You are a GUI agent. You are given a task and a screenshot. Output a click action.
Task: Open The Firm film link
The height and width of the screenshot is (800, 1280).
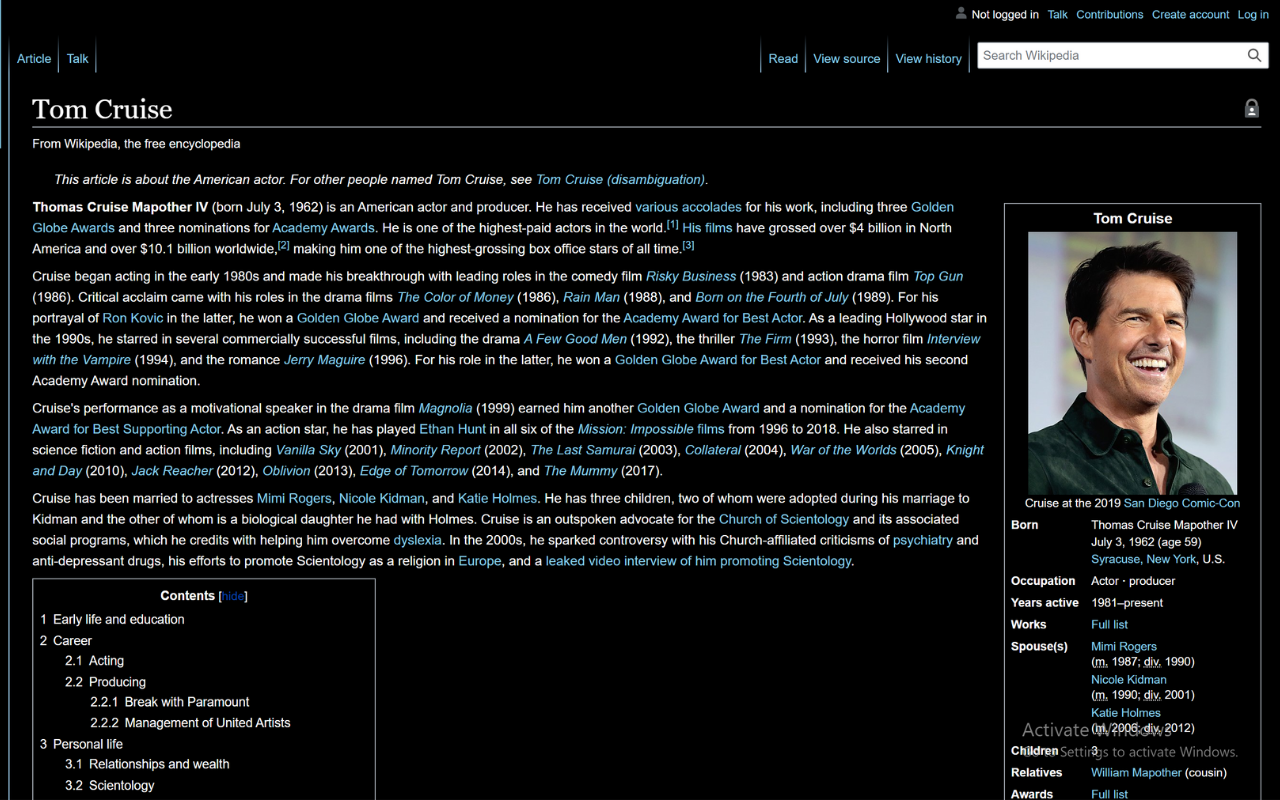click(763, 339)
